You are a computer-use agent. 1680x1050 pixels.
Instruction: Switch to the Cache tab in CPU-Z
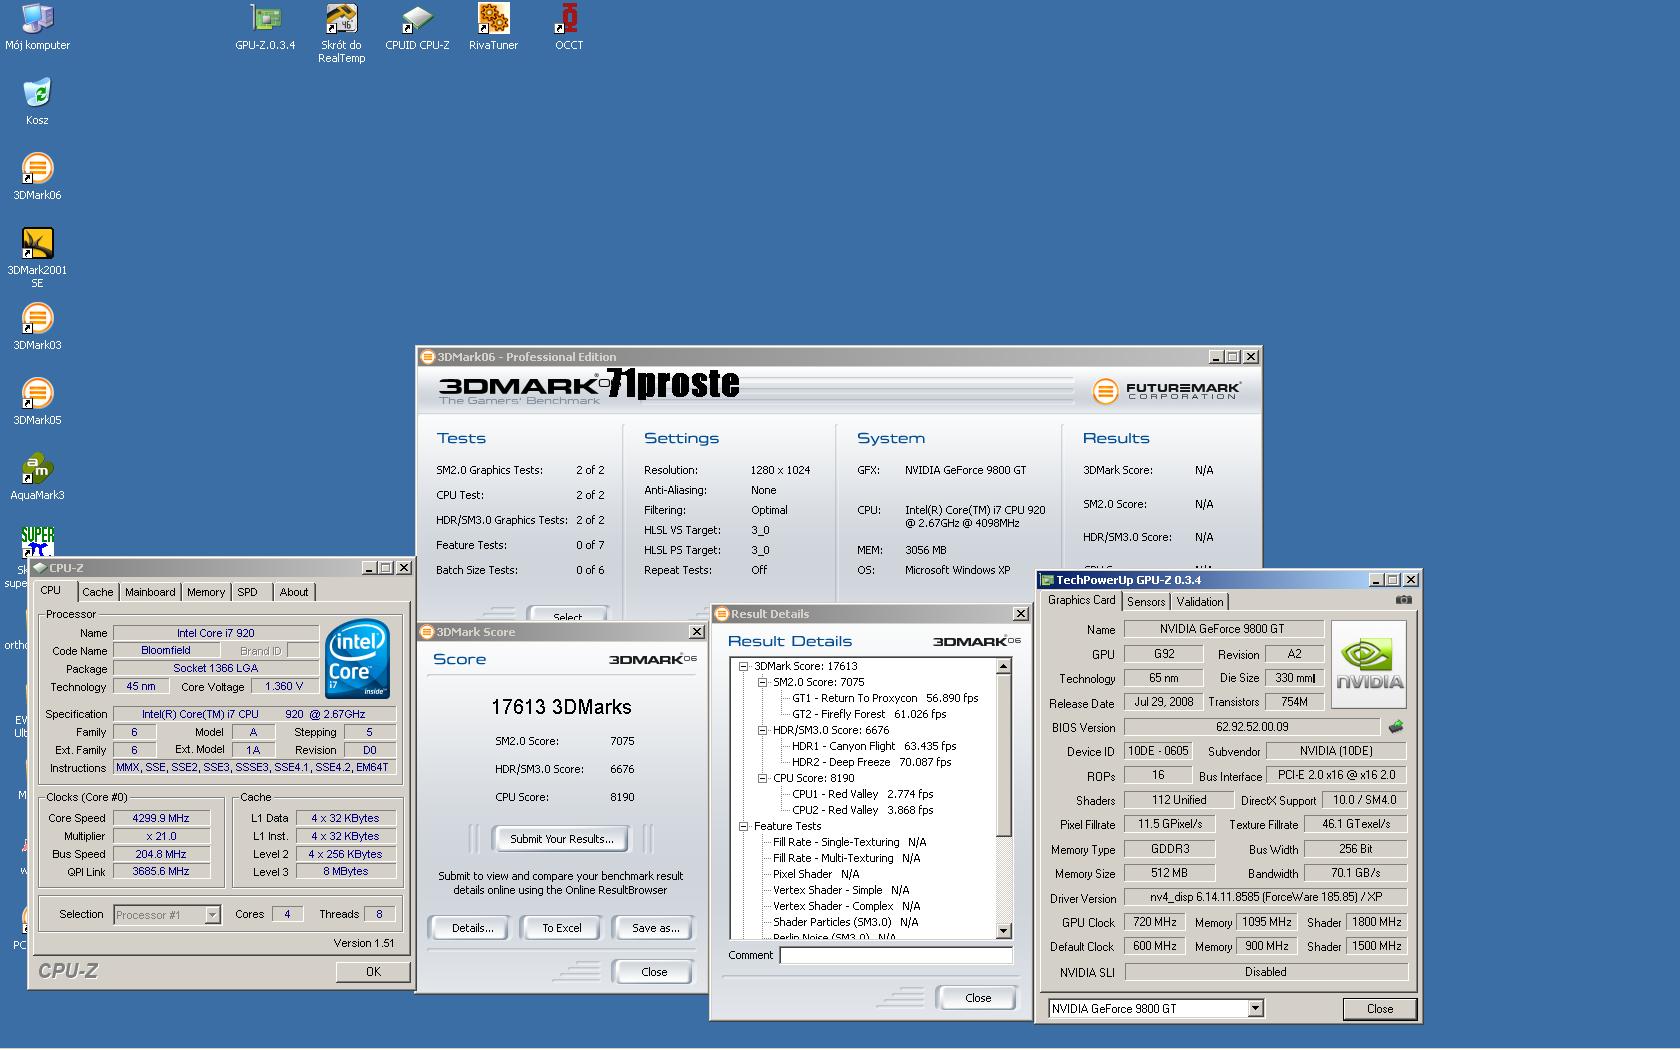click(x=98, y=592)
